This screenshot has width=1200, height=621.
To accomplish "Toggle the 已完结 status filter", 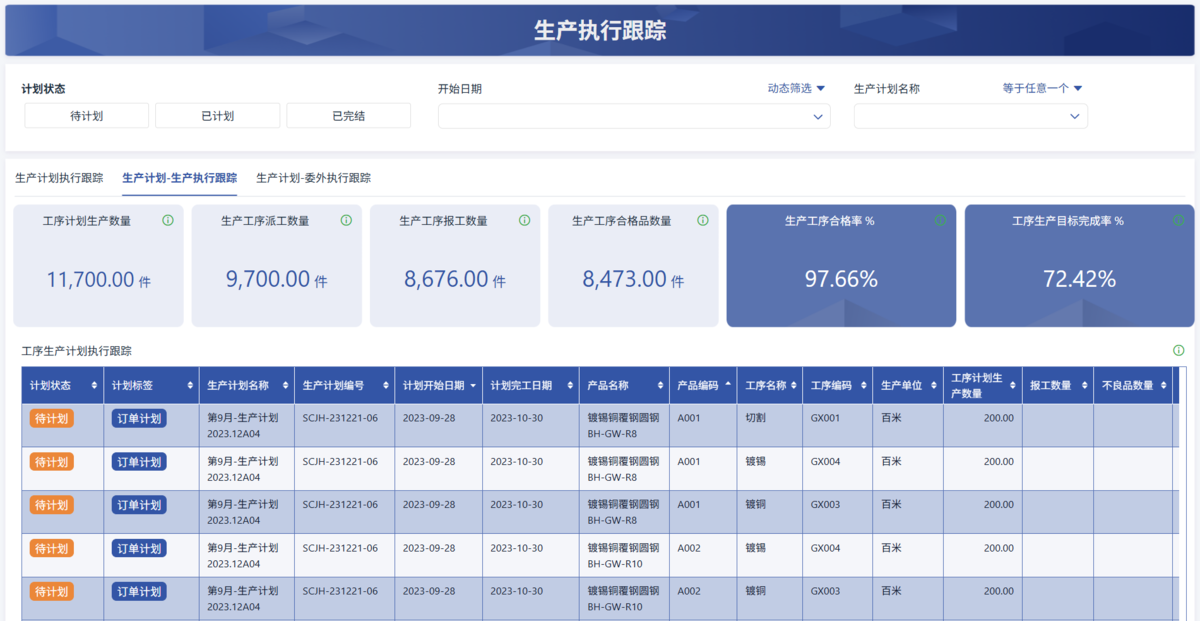I will [x=348, y=116].
